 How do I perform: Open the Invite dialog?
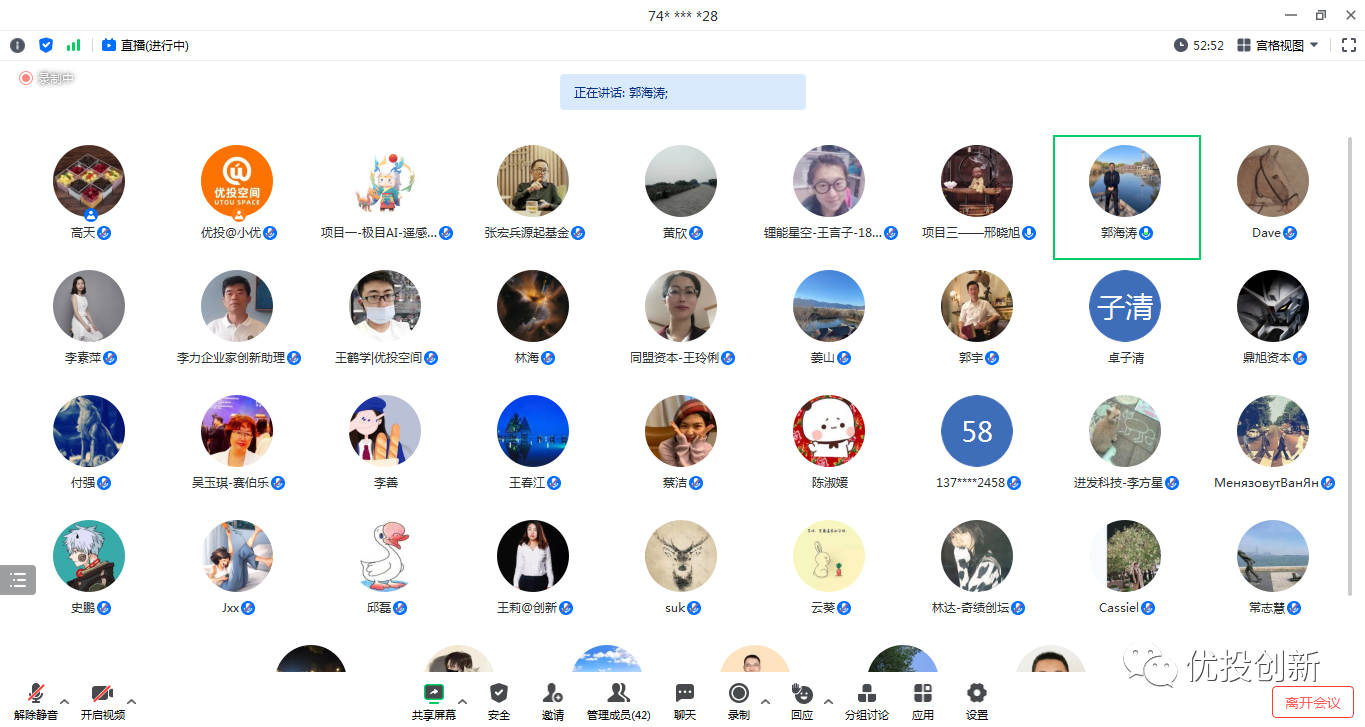coord(552,698)
